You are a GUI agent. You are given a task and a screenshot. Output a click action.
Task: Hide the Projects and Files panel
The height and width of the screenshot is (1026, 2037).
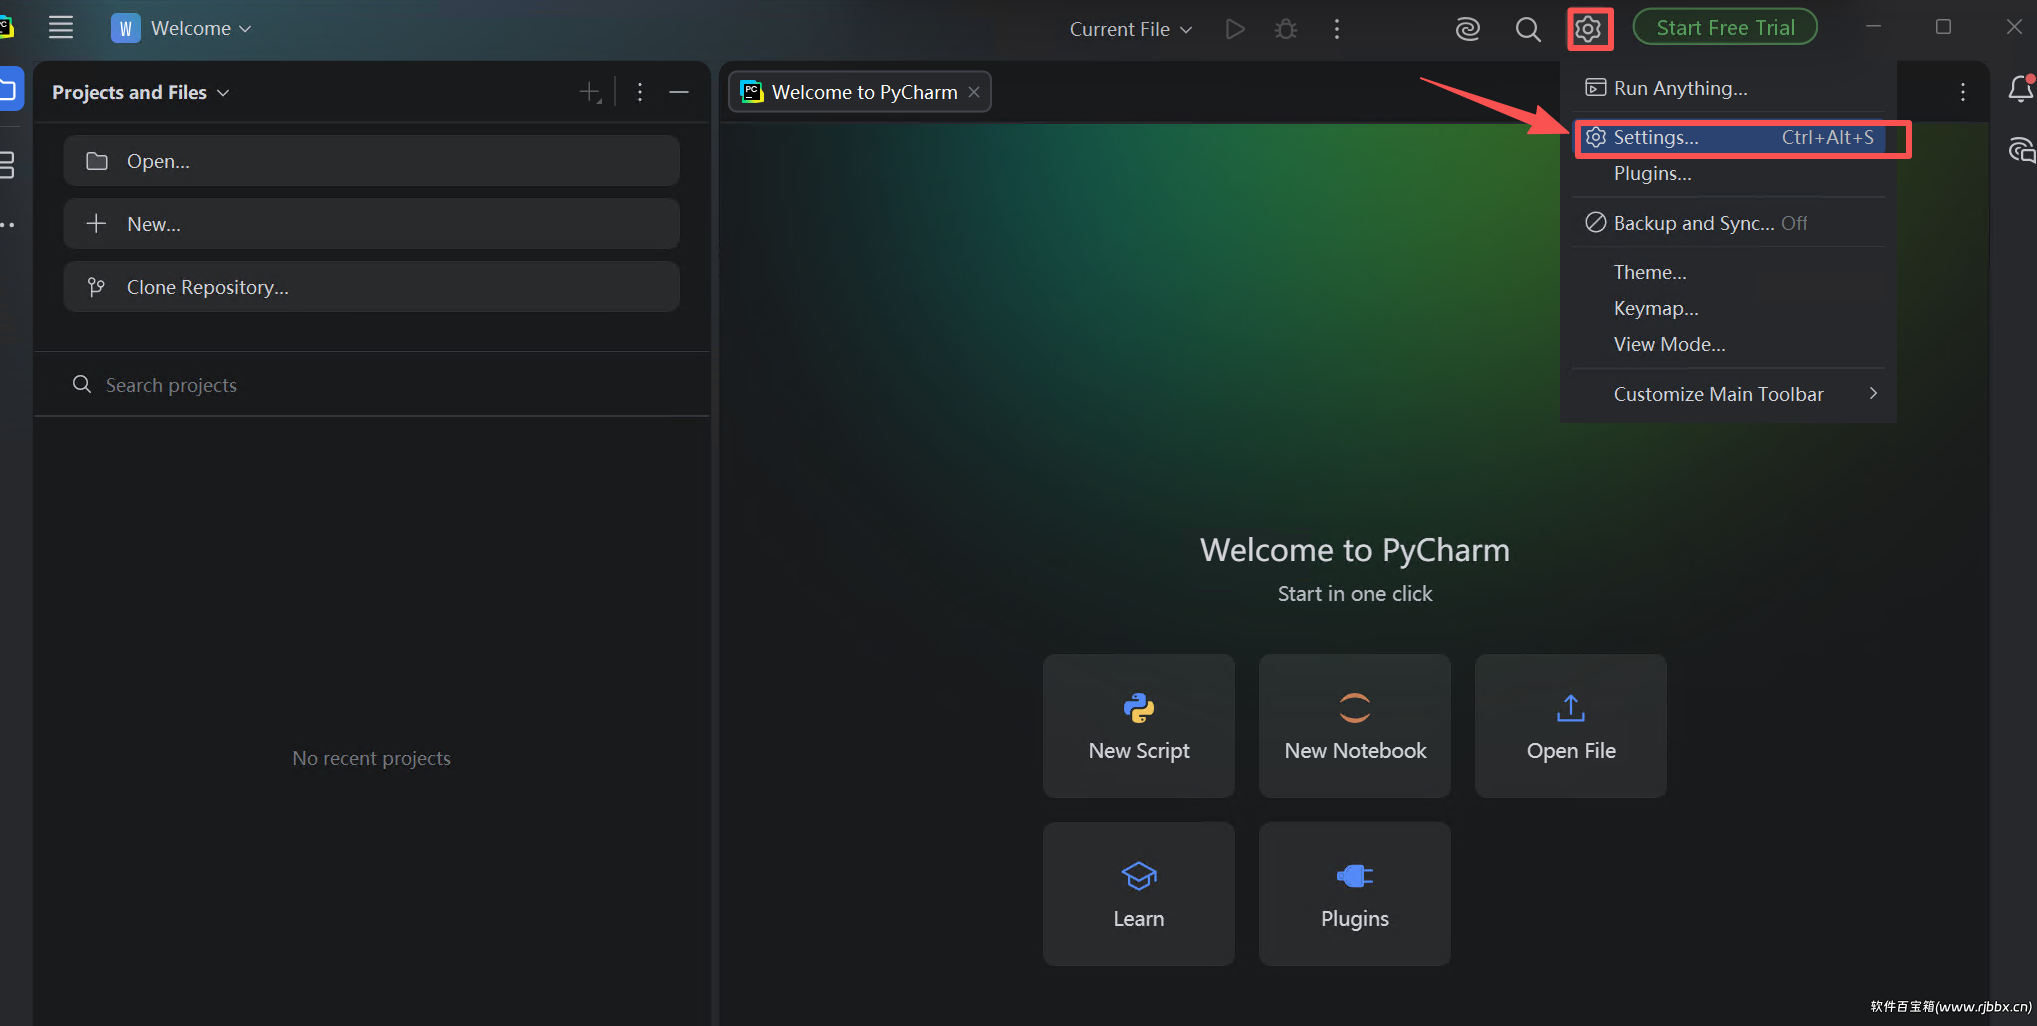679,92
